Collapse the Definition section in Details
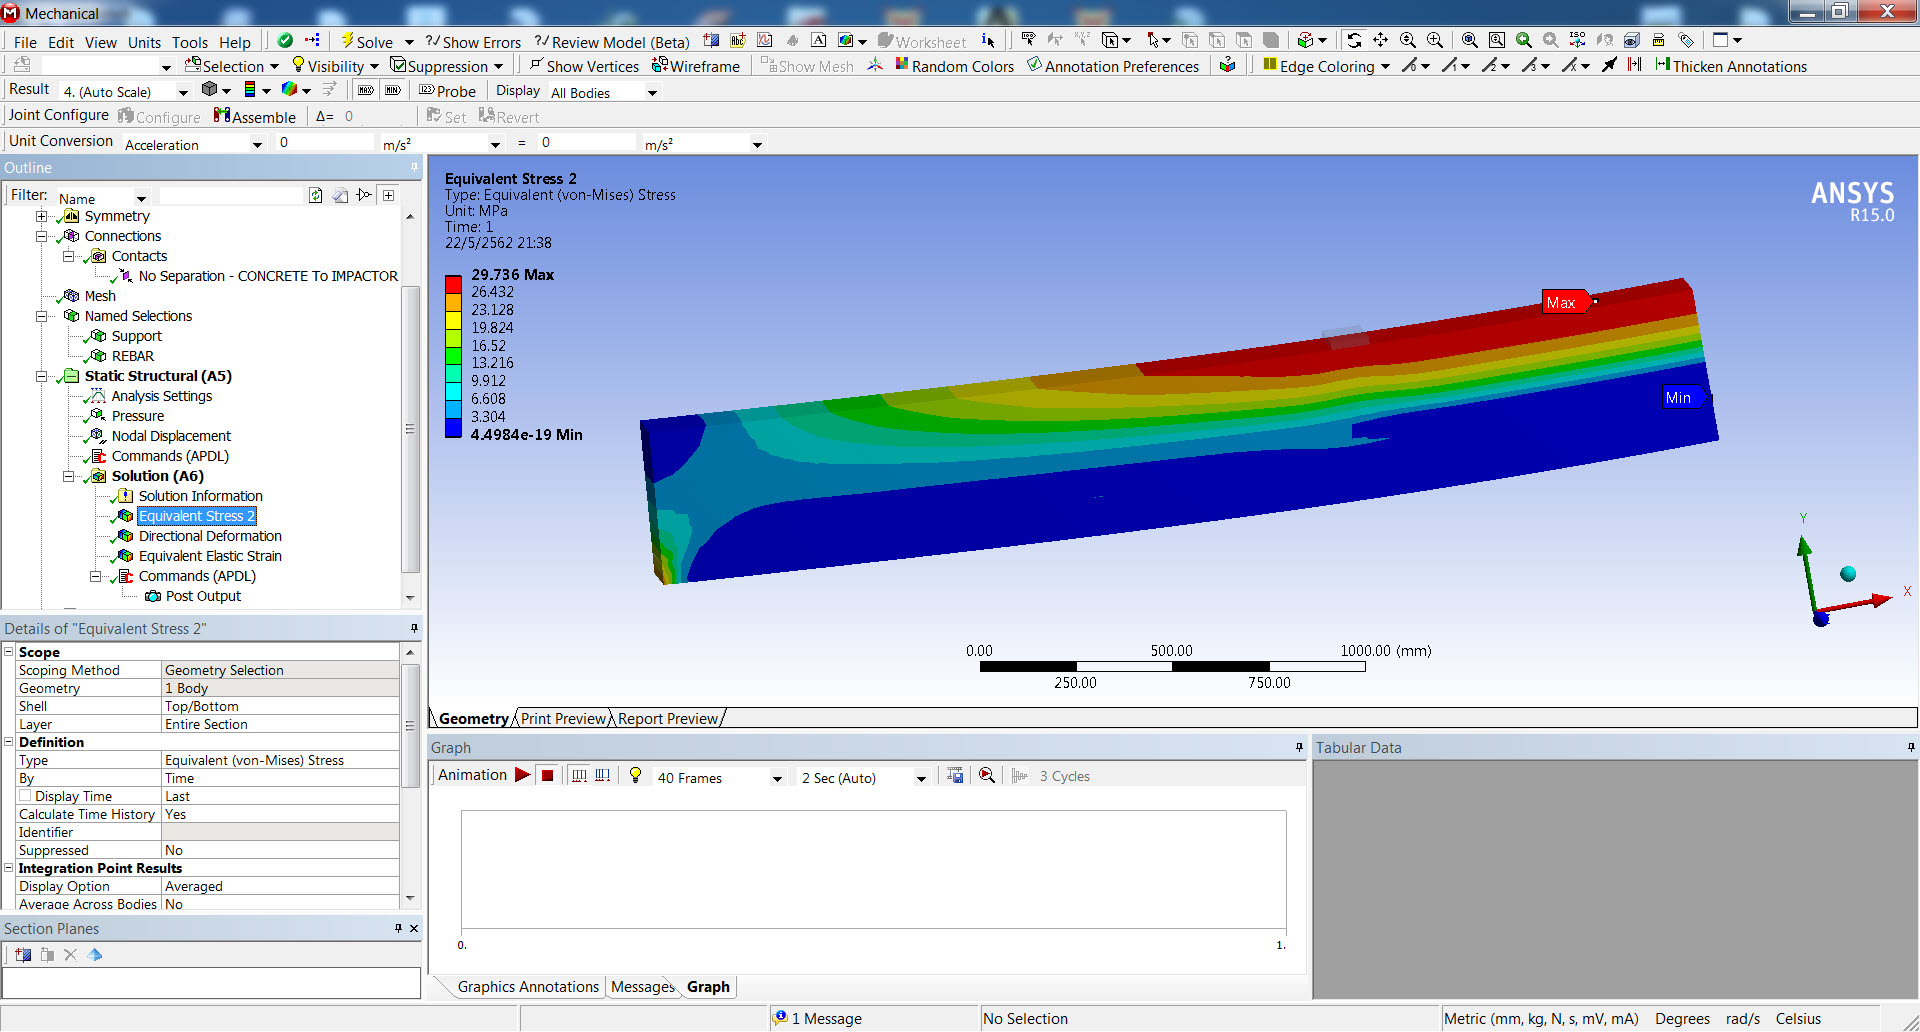1920x1032 pixels. pyautogui.click(x=9, y=741)
